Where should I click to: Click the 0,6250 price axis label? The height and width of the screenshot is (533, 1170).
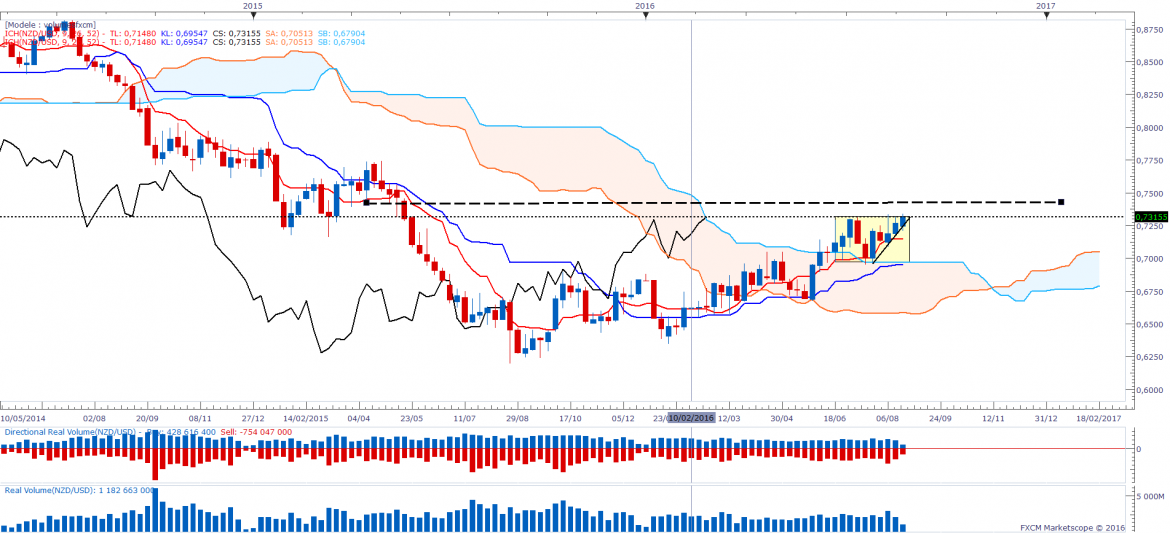pos(1150,358)
